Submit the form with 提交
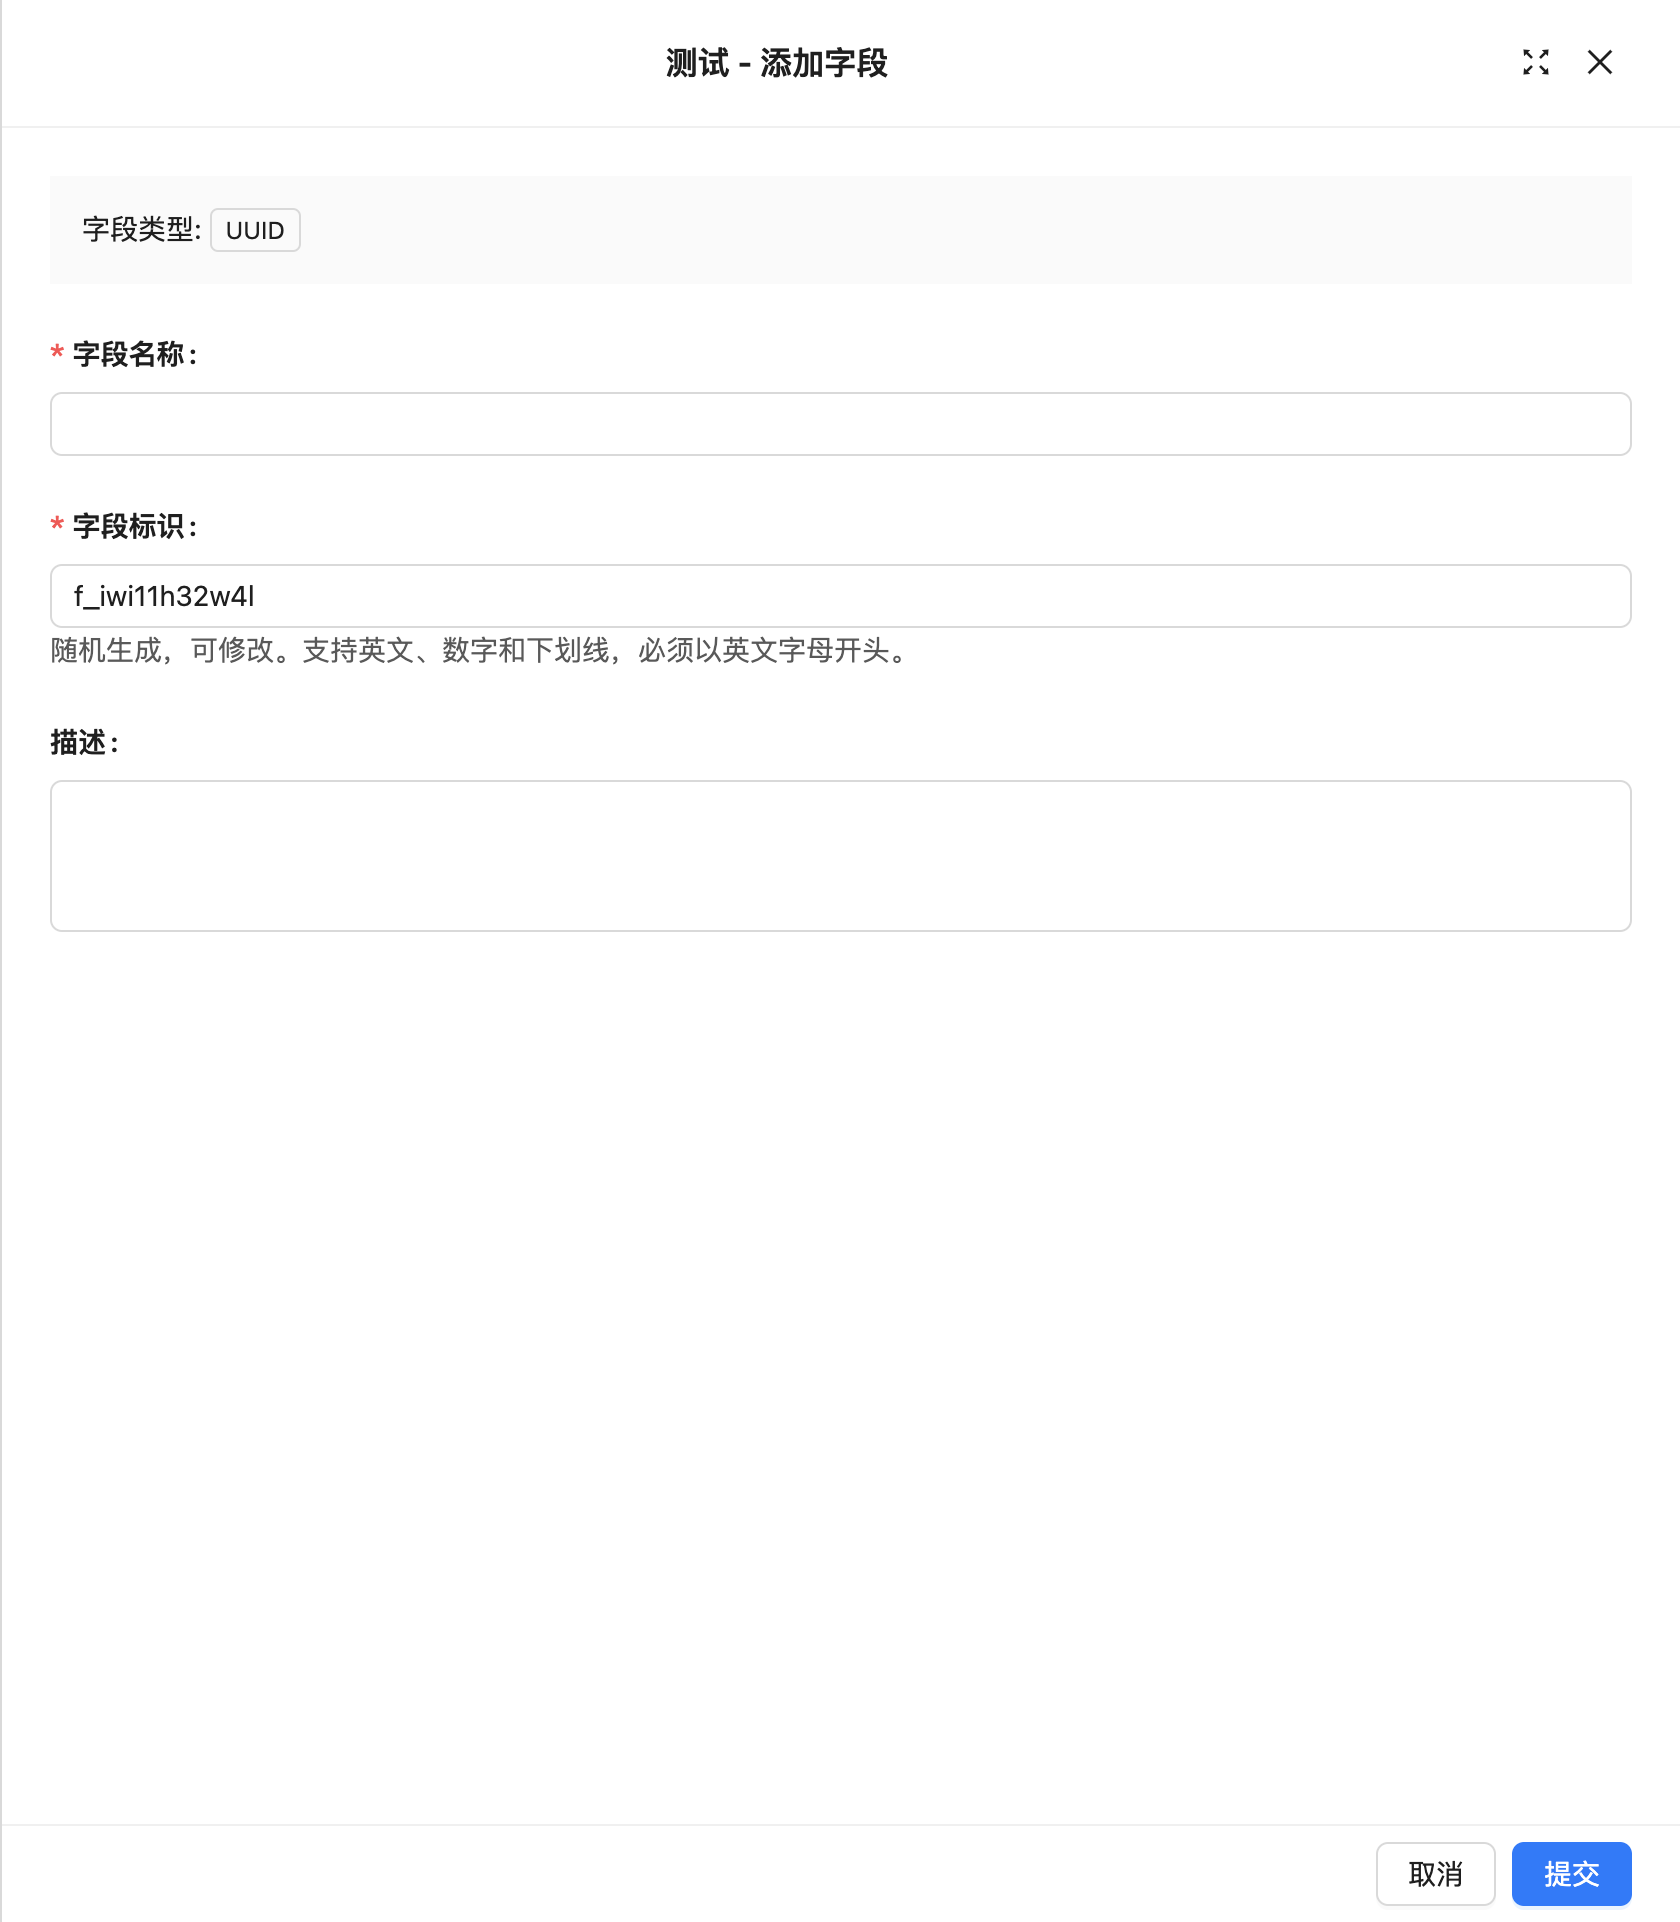The width and height of the screenshot is (1680, 1922). (1571, 1874)
